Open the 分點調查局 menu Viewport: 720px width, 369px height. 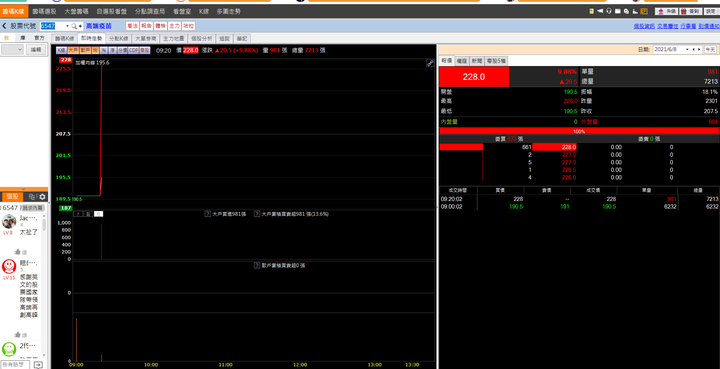(x=150, y=11)
